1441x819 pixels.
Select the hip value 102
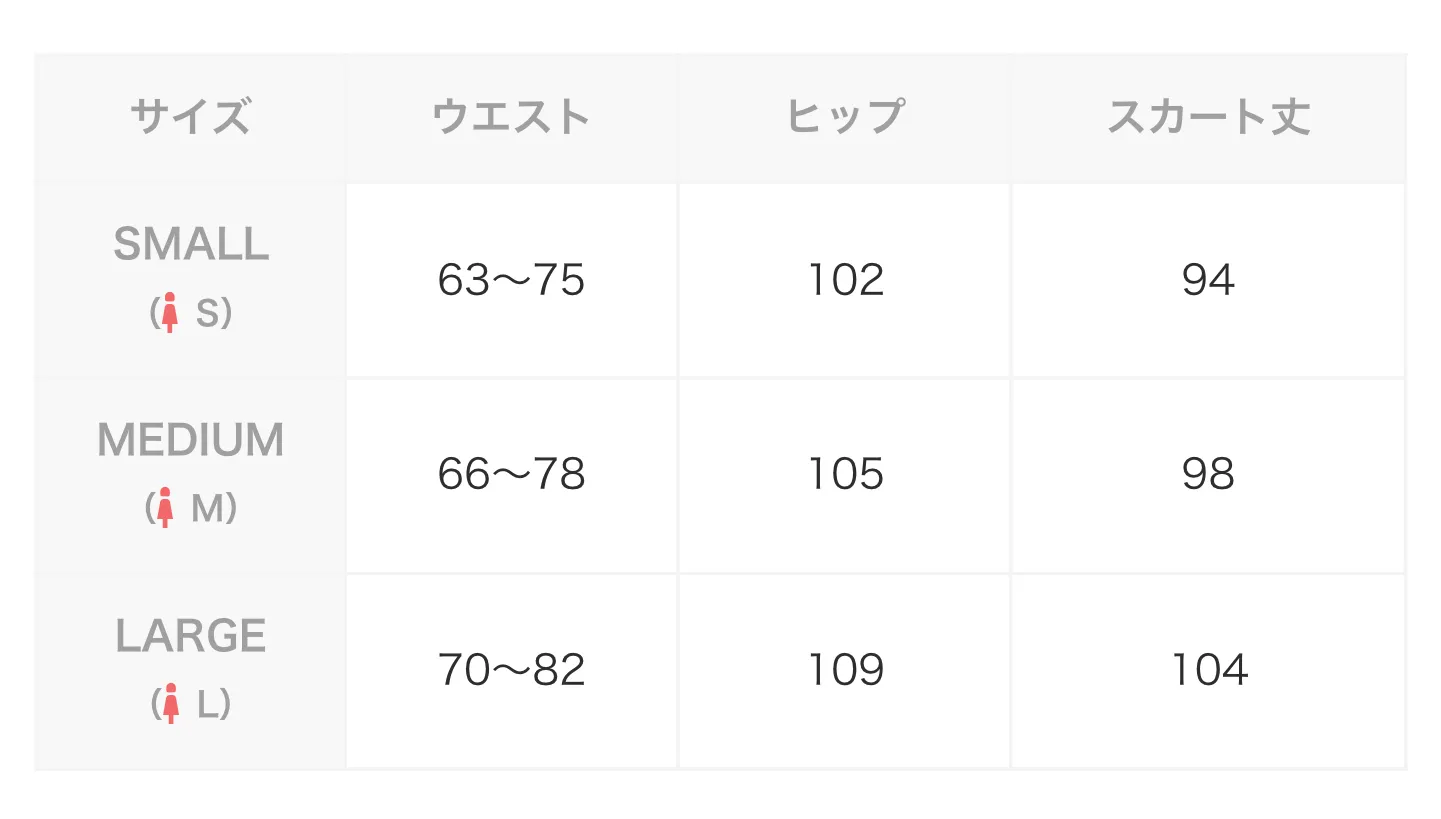click(x=846, y=280)
